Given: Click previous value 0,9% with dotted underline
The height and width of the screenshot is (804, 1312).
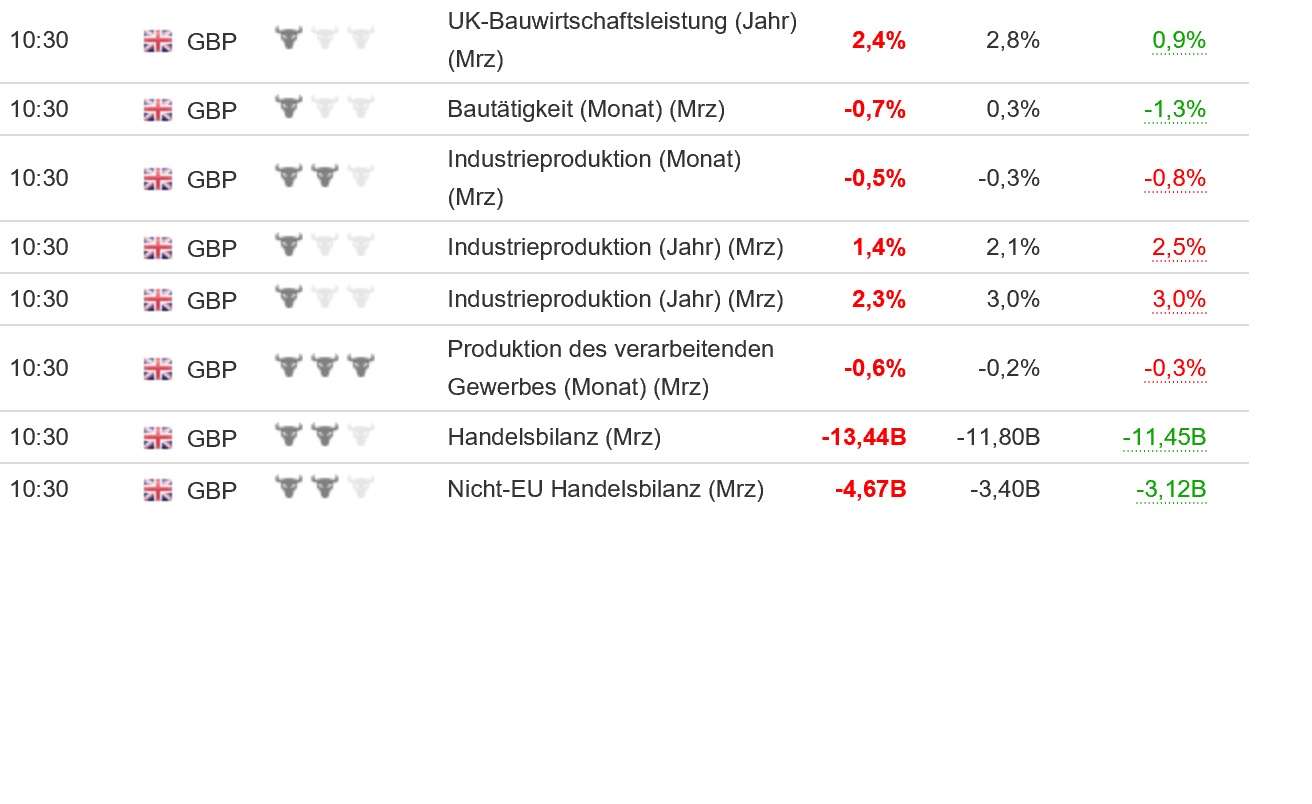Looking at the screenshot, I should pos(1179,41).
